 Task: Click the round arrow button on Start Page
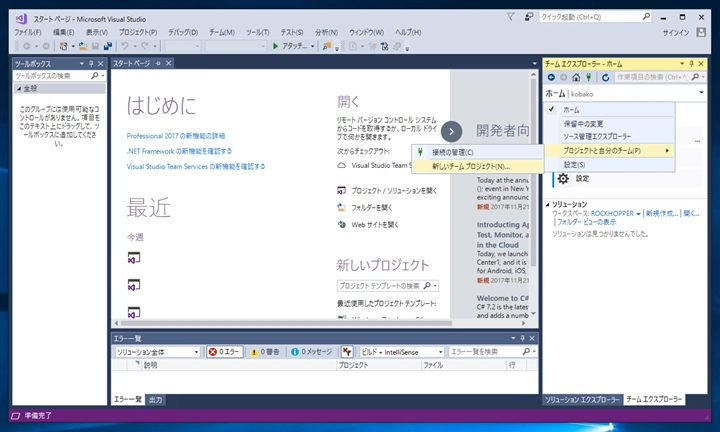(451, 132)
